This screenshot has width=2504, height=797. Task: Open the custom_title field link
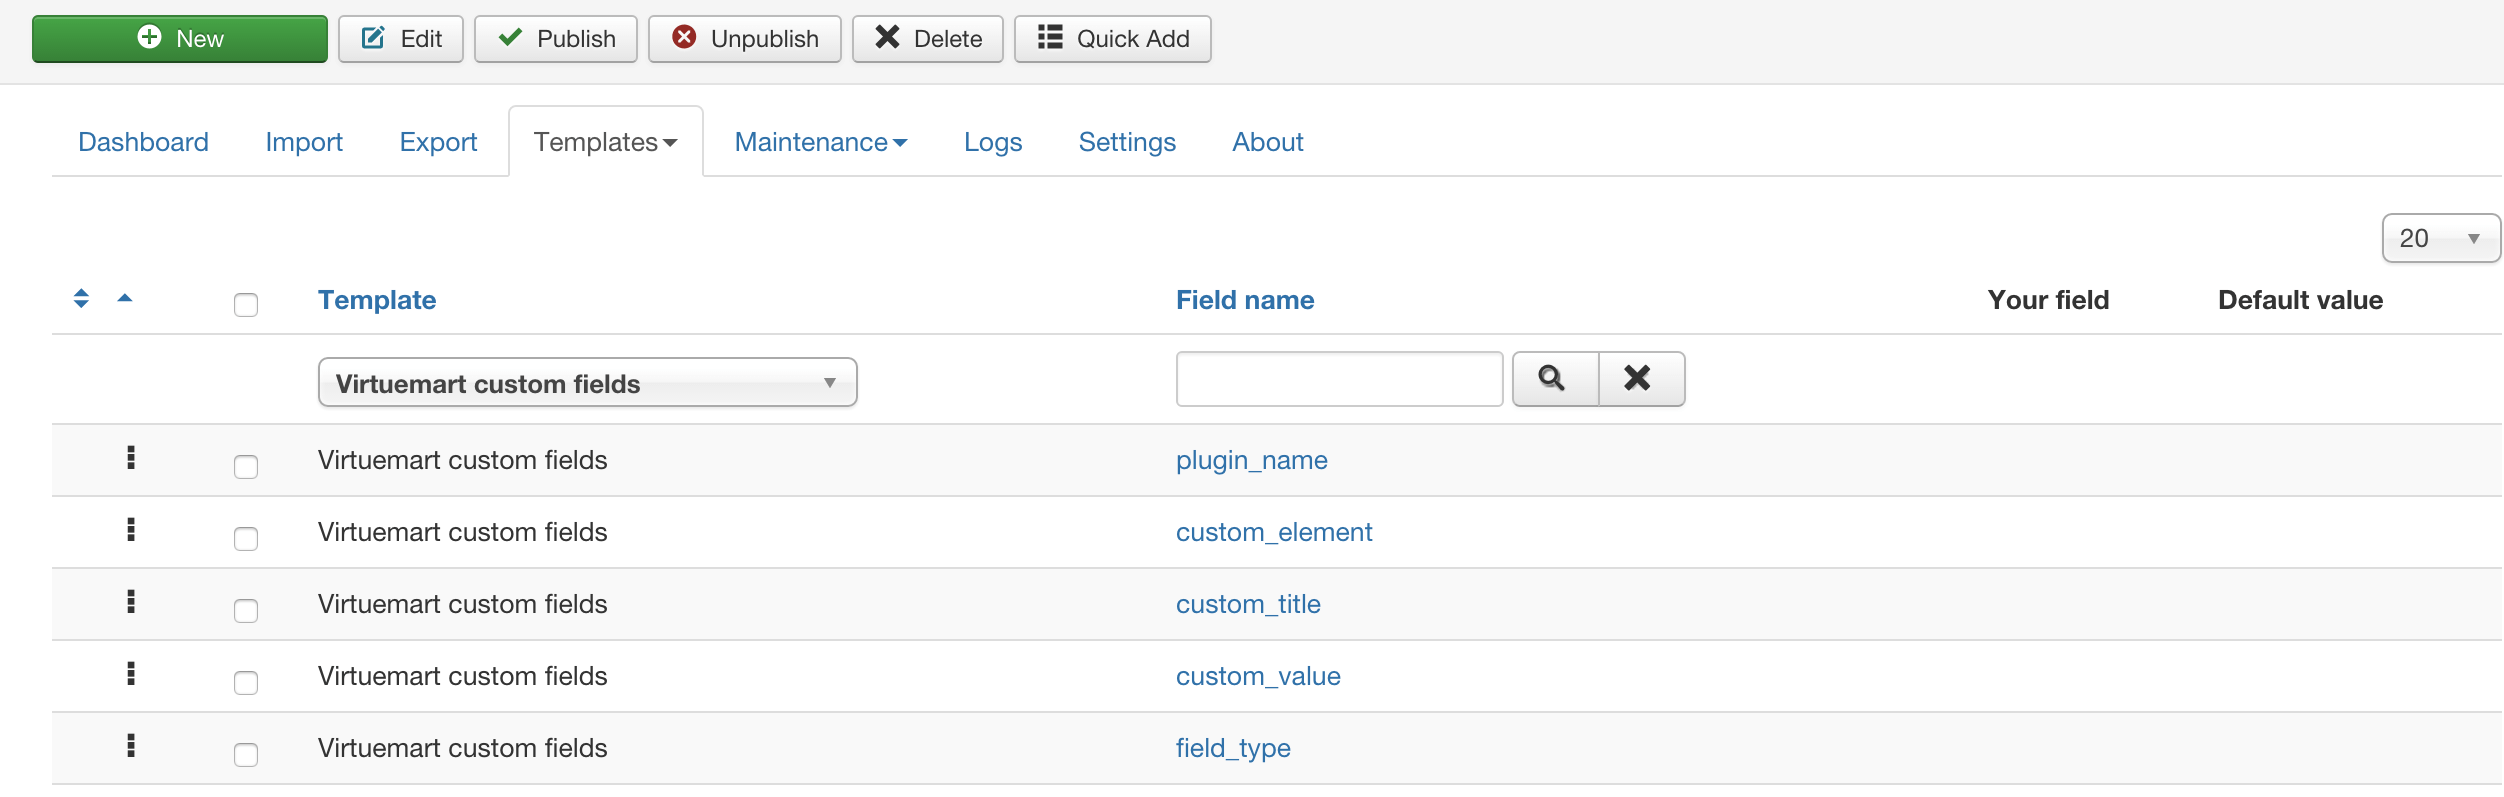[1248, 604]
